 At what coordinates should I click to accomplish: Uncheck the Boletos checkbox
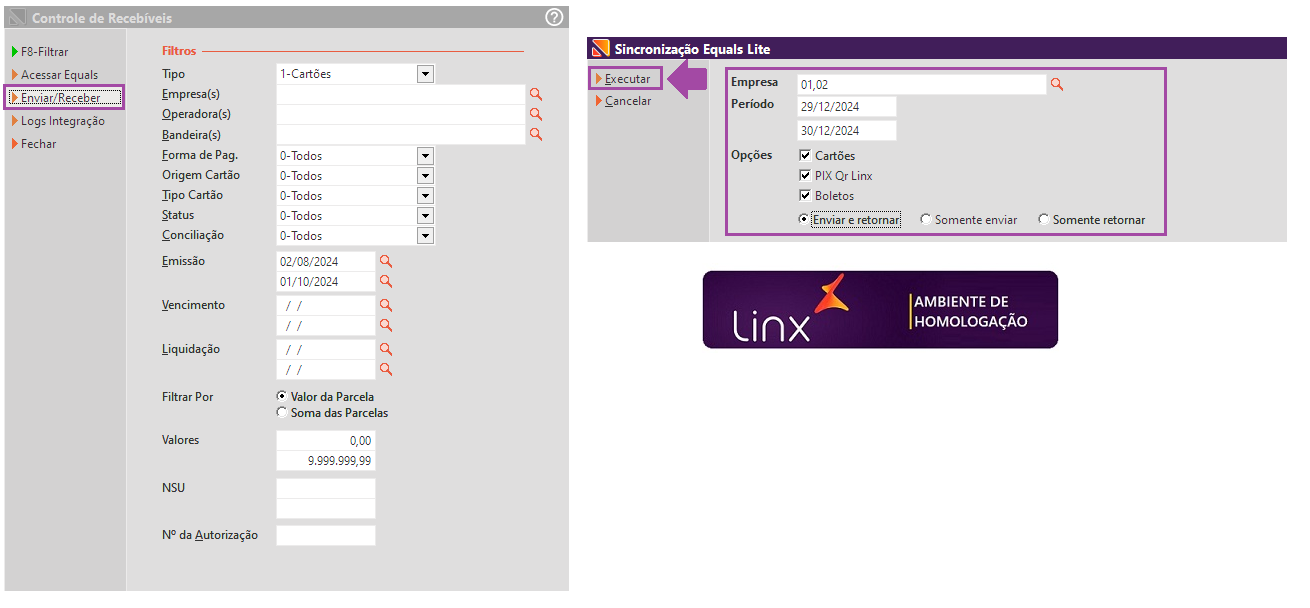(805, 196)
